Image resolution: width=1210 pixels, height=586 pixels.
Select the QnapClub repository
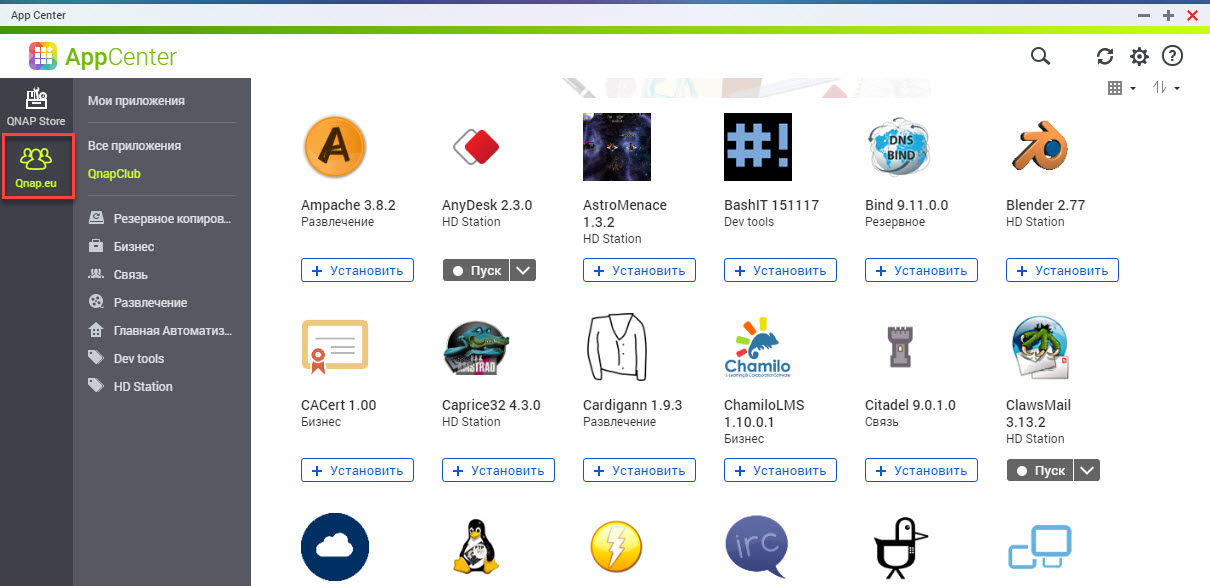point(114,173)
